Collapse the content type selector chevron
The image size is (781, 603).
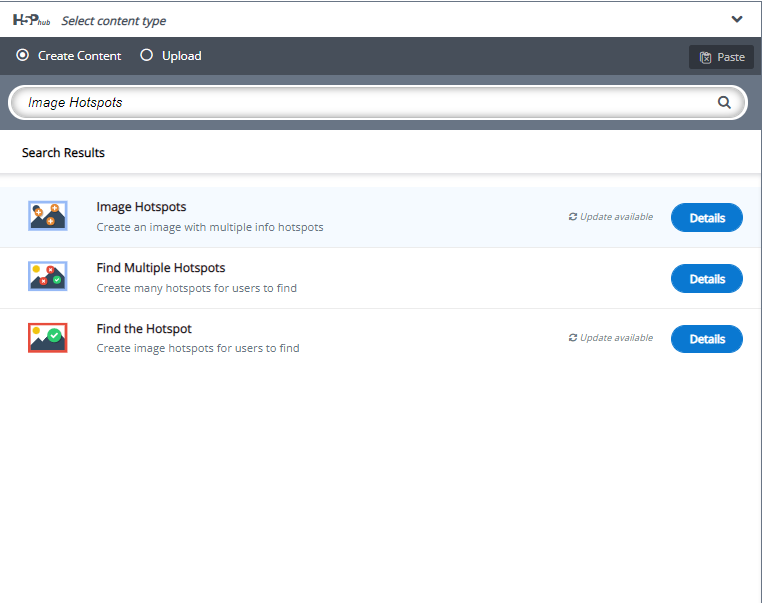tap(737, 19)
